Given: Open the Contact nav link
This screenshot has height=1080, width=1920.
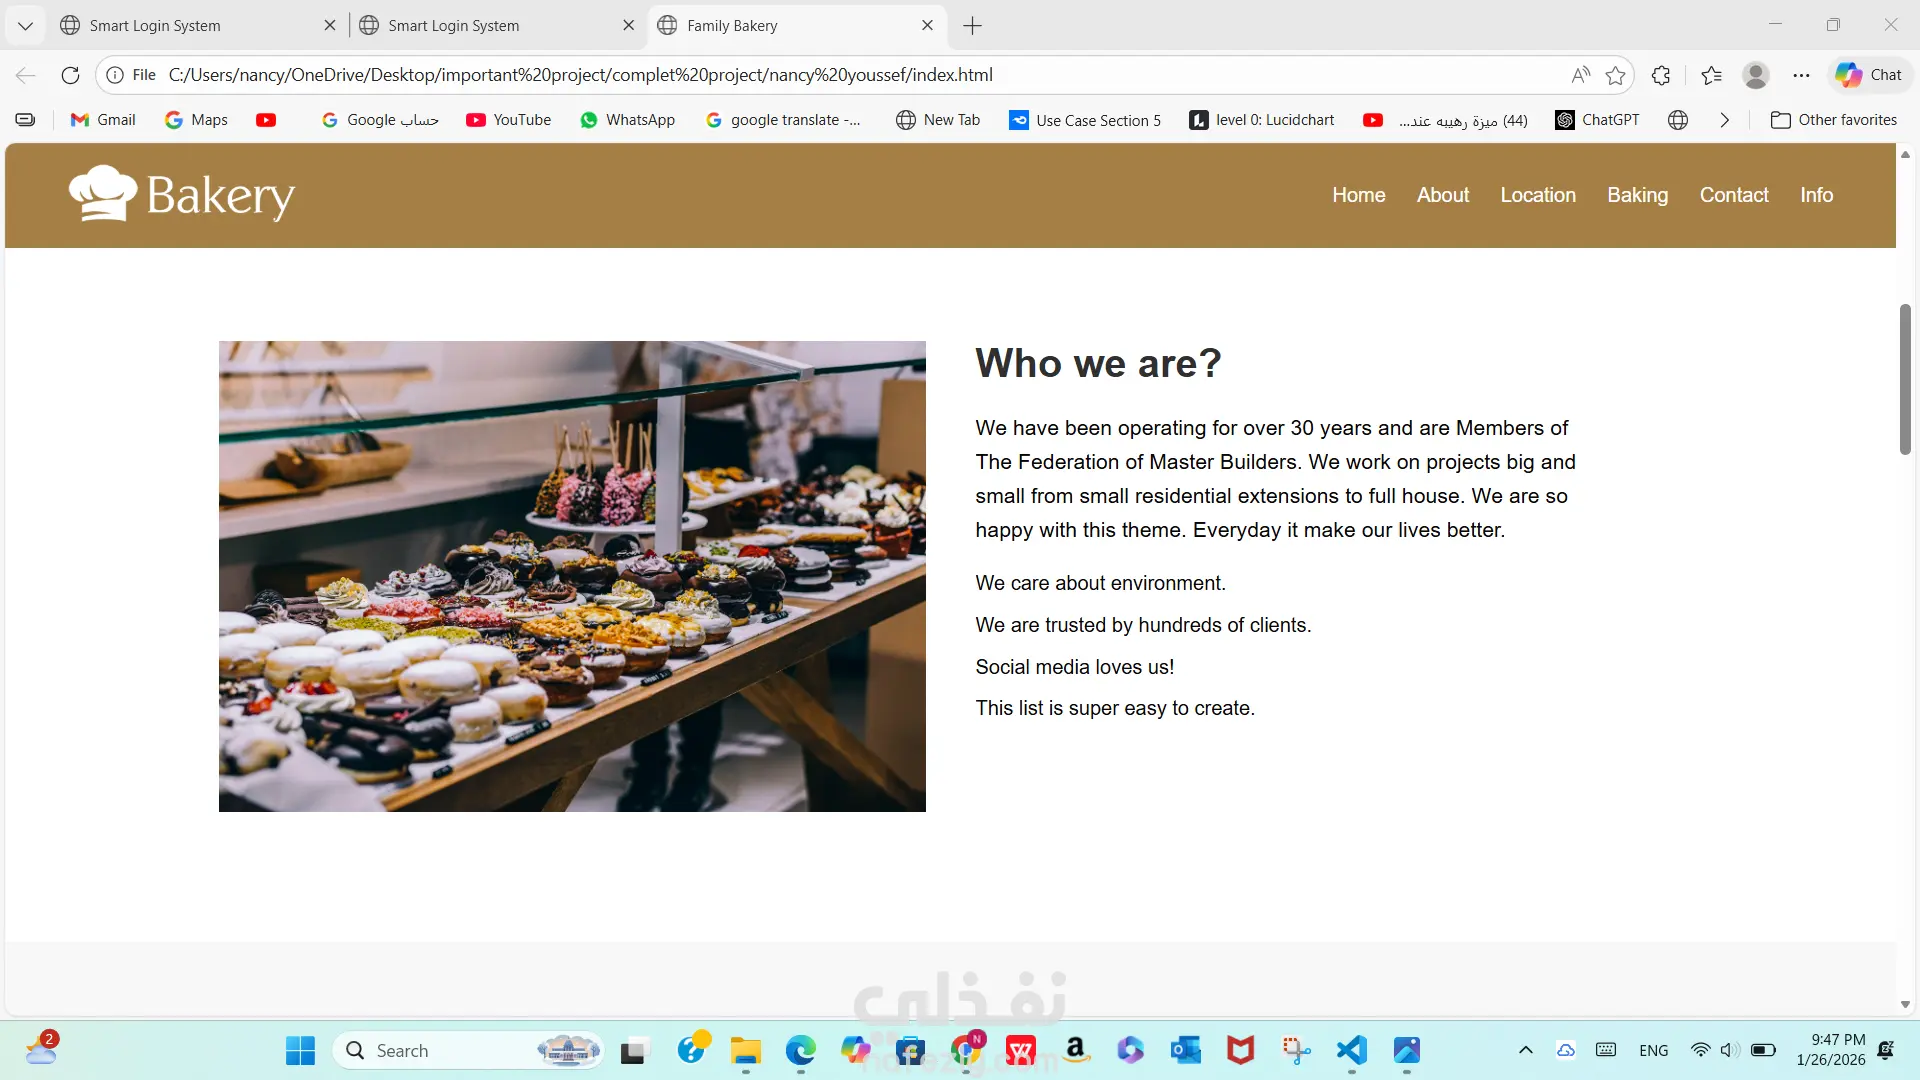Looking at the screenshot, I should (1733, 195).
